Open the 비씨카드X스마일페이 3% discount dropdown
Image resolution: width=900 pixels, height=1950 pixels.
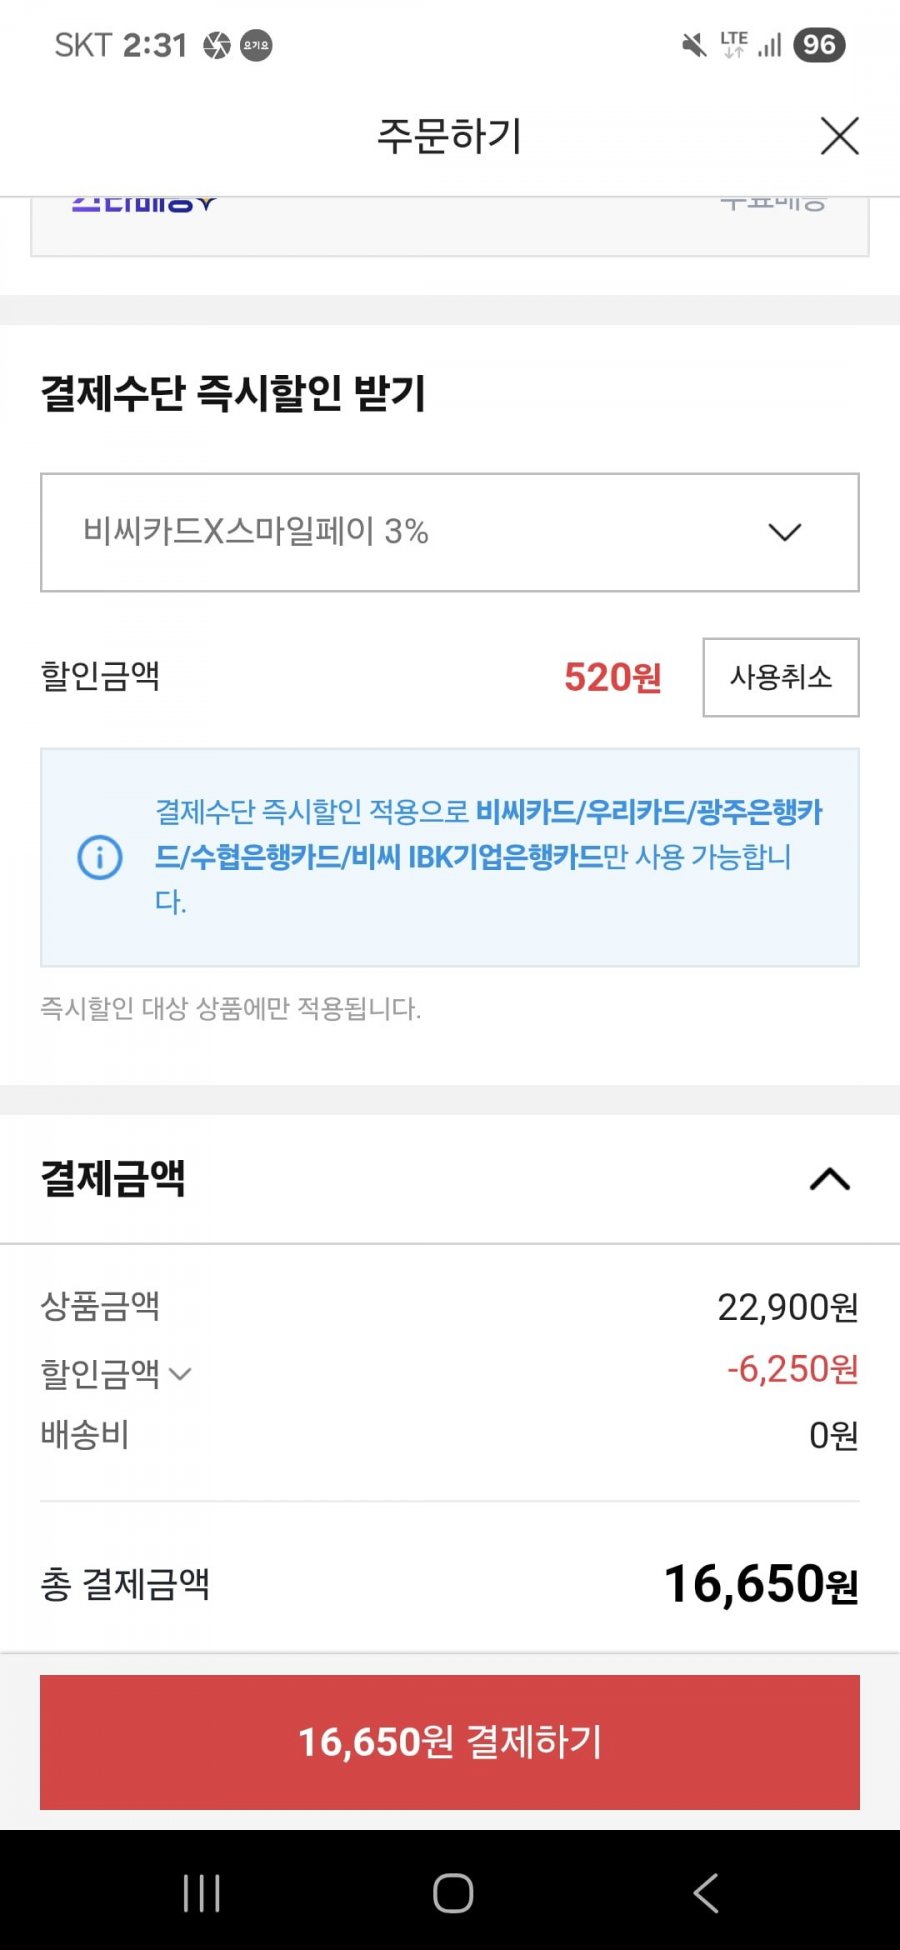(450, 532)
